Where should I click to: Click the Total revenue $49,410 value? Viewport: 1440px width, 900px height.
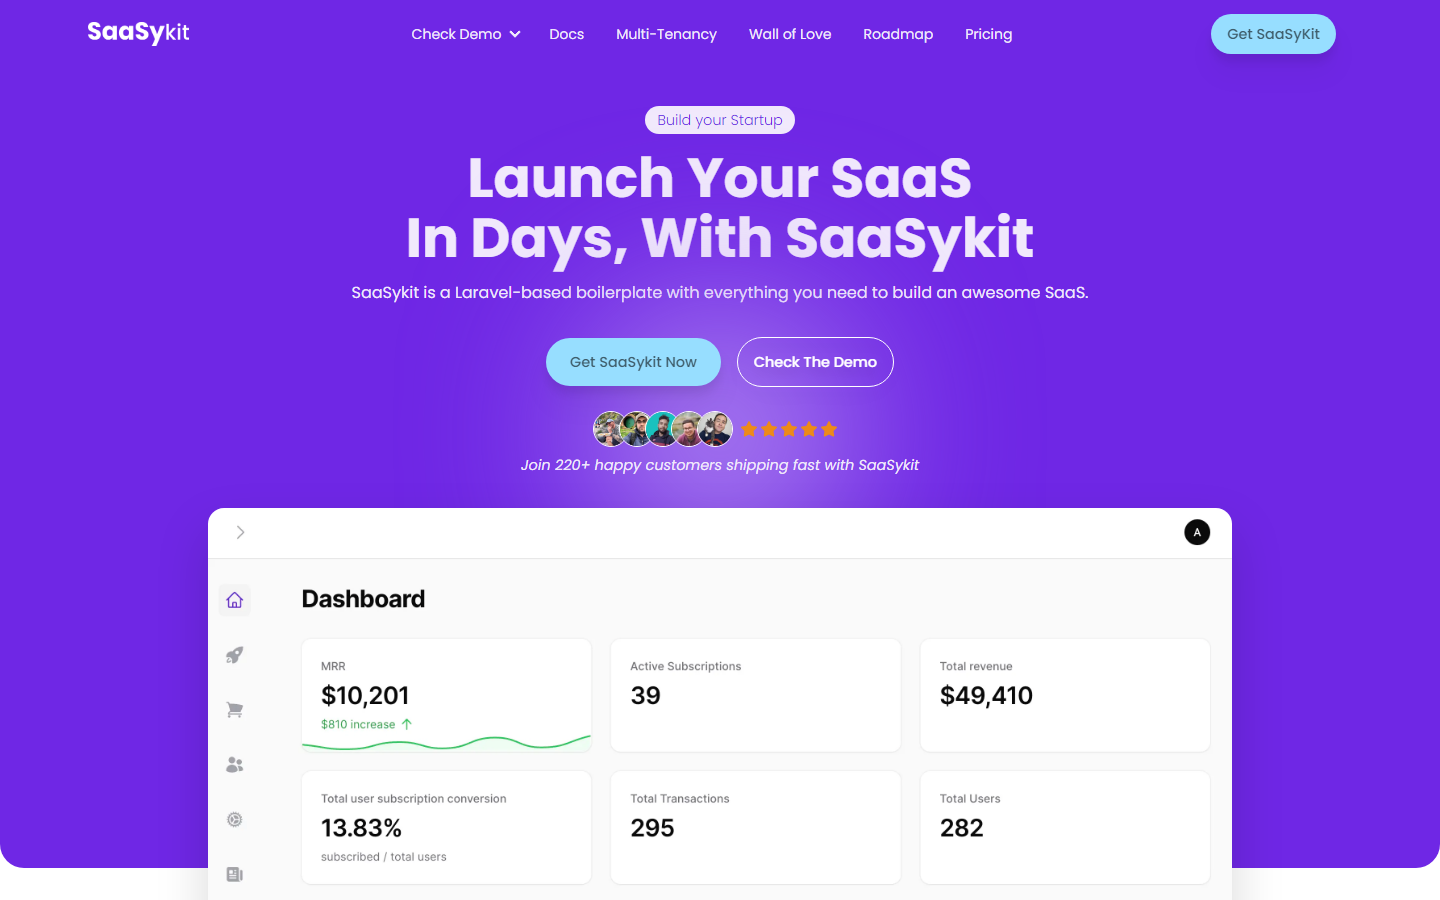pos(986,695)
